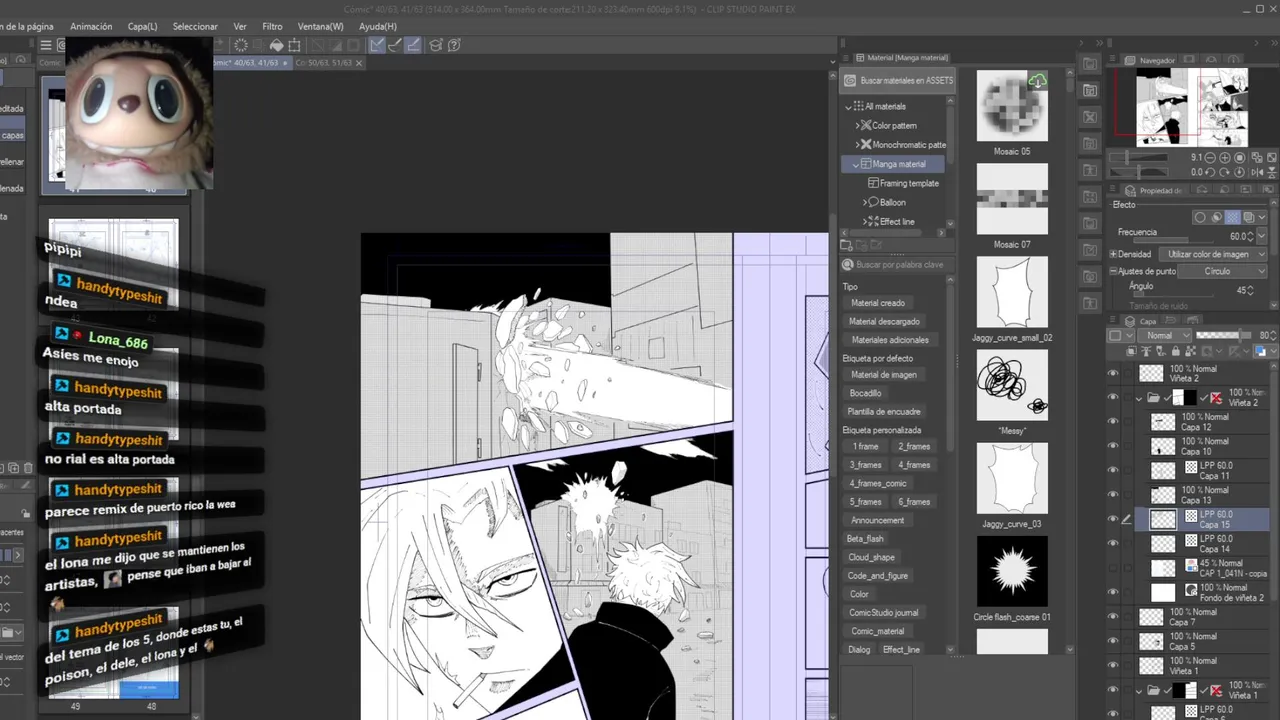Image resolution: width=1280 pixels, height=720 pixels.
Task: Expand the Effect line folder
Action: (x=866, y=221)
